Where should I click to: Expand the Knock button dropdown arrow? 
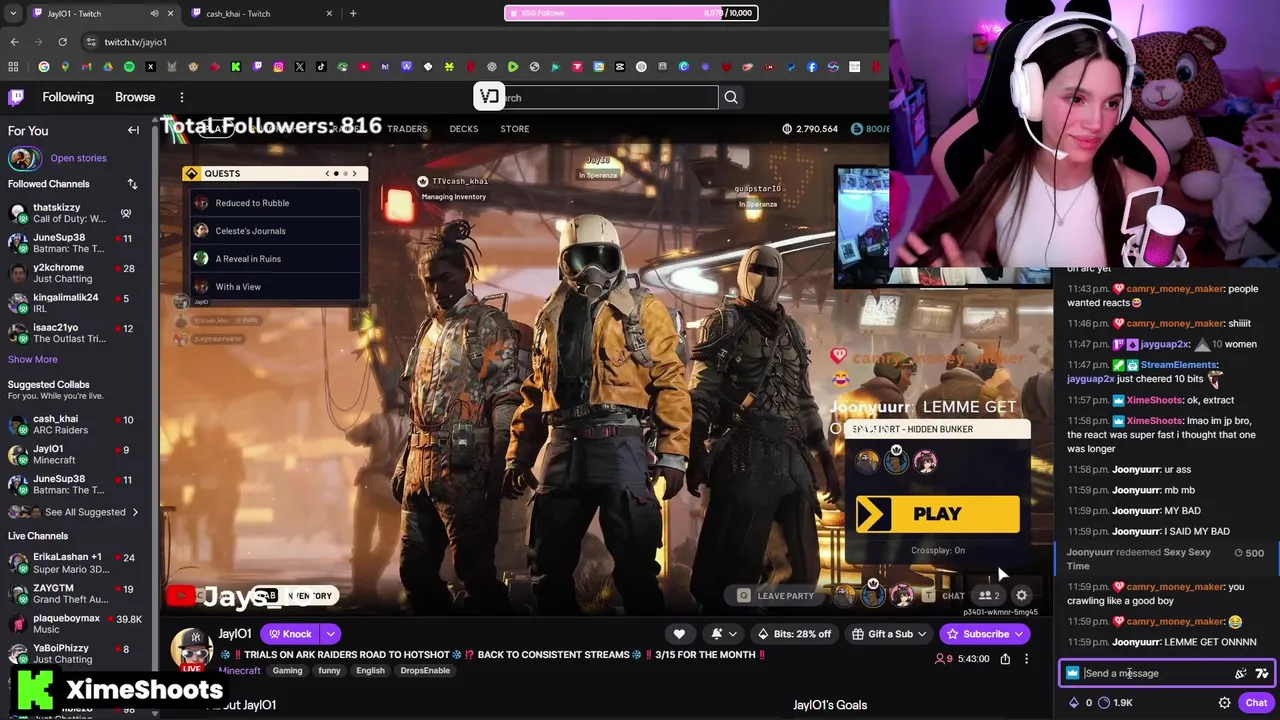(330, 634)
